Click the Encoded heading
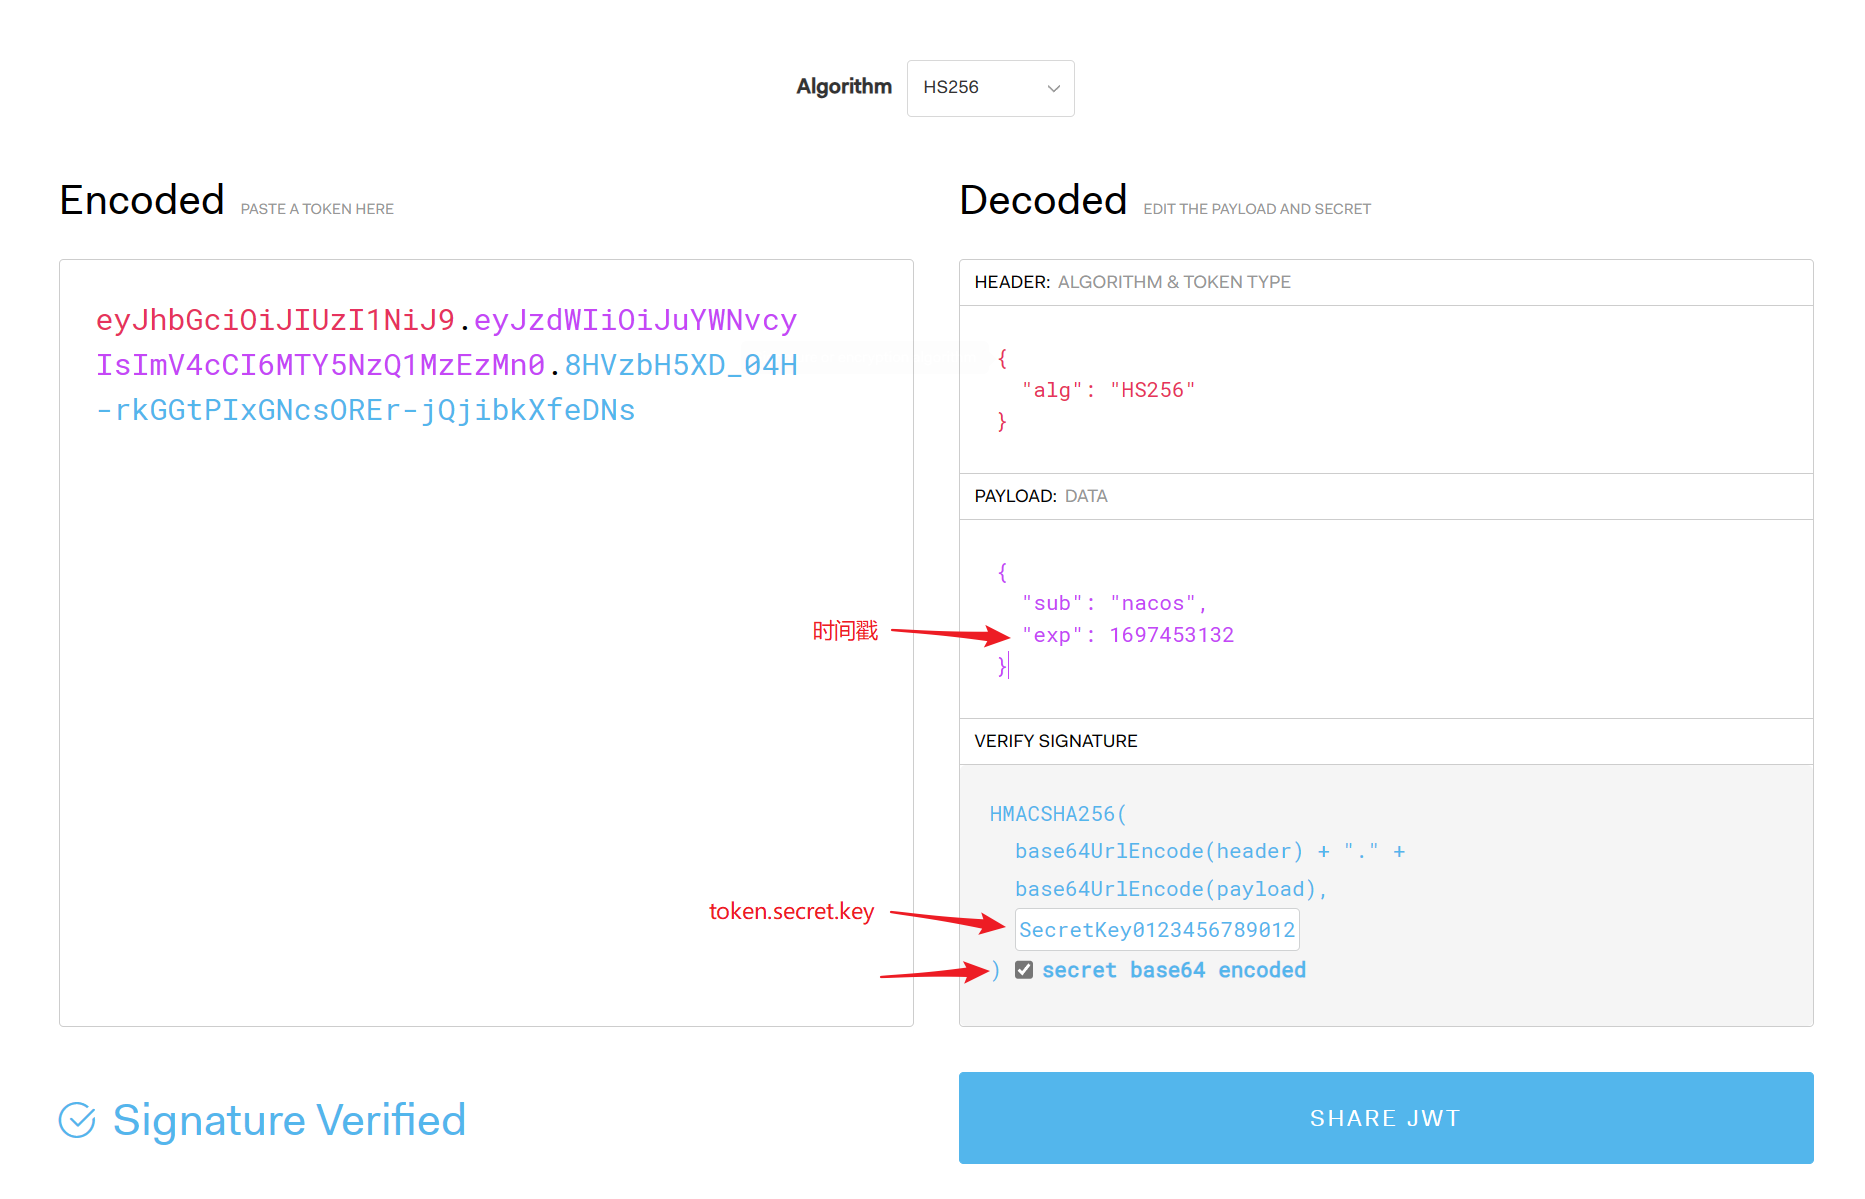This screenshot has width=1865, height=1199. [142, 200]
